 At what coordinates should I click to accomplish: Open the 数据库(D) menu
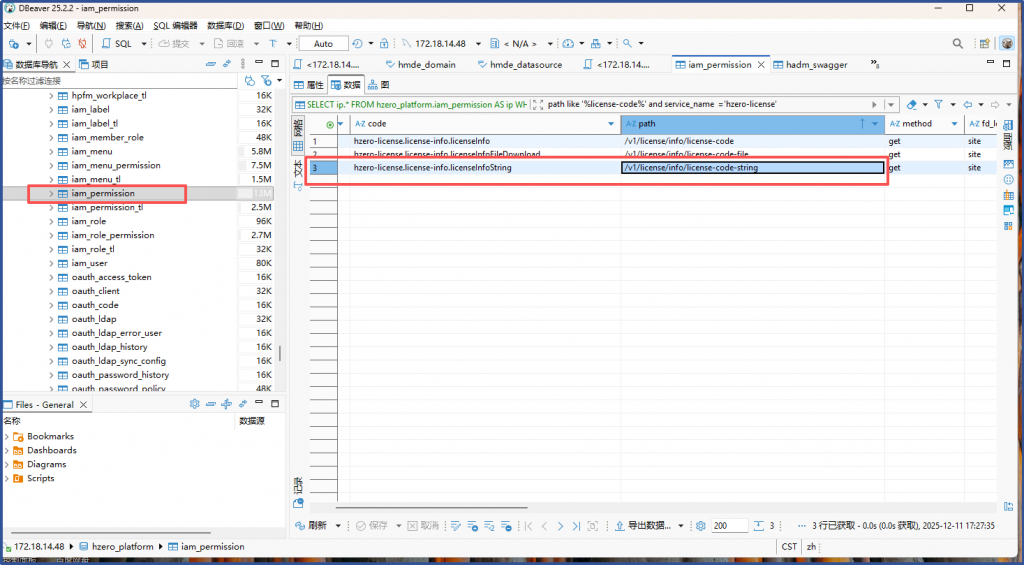(x=225, y=25)
